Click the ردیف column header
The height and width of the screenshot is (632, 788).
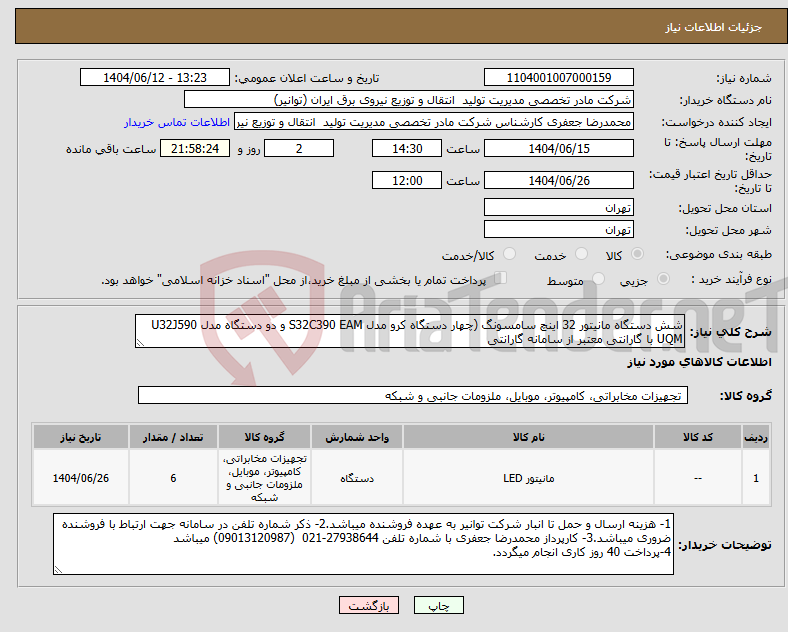click(755, 437)
